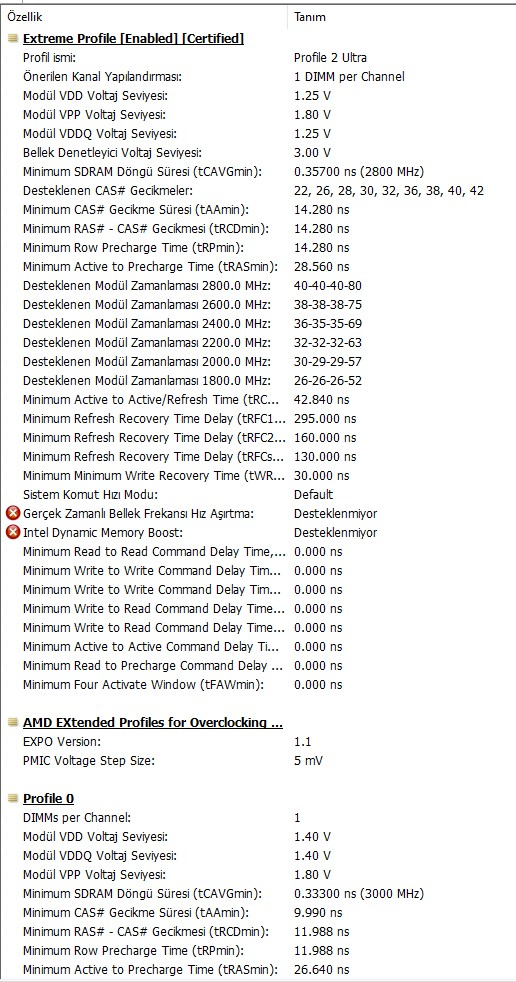Select the Sistem Komut Hızı Modu row
The width and height of the screenshot is (516, 982).
(258, 495)
